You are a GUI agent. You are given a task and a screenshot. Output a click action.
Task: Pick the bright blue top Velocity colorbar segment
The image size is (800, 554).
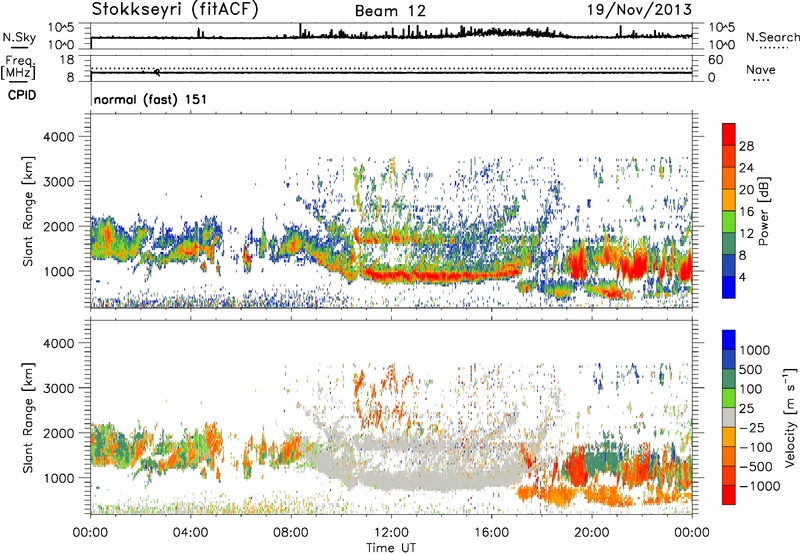729,339
